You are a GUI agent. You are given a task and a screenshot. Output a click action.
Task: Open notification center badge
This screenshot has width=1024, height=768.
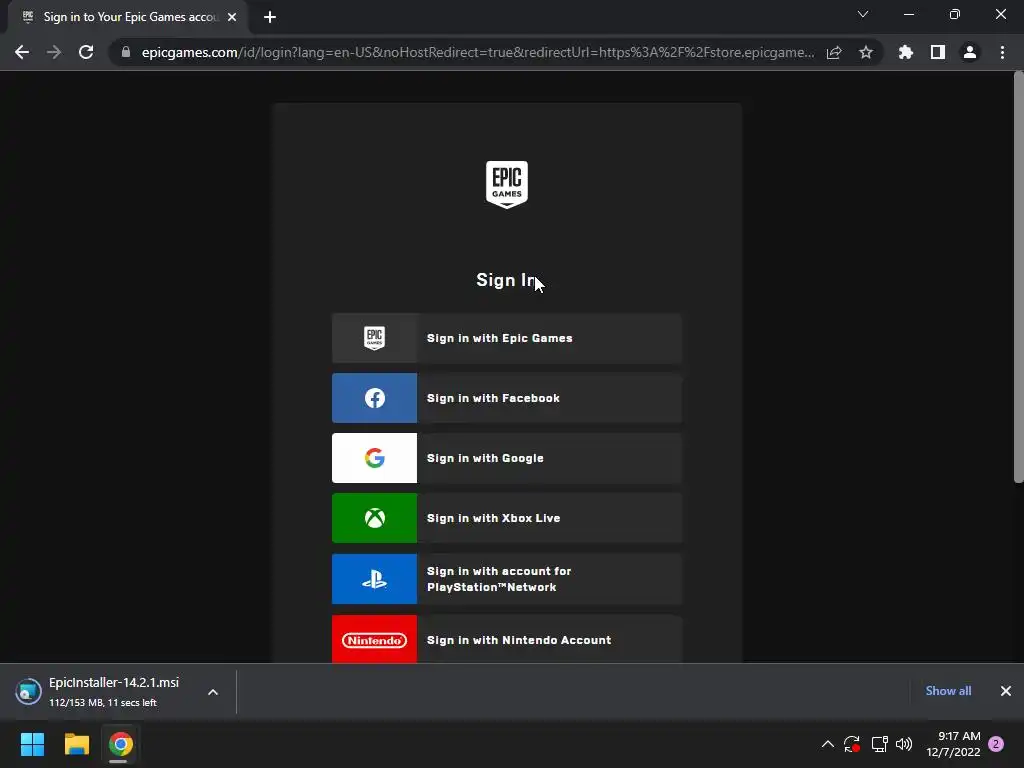point(996,744)
